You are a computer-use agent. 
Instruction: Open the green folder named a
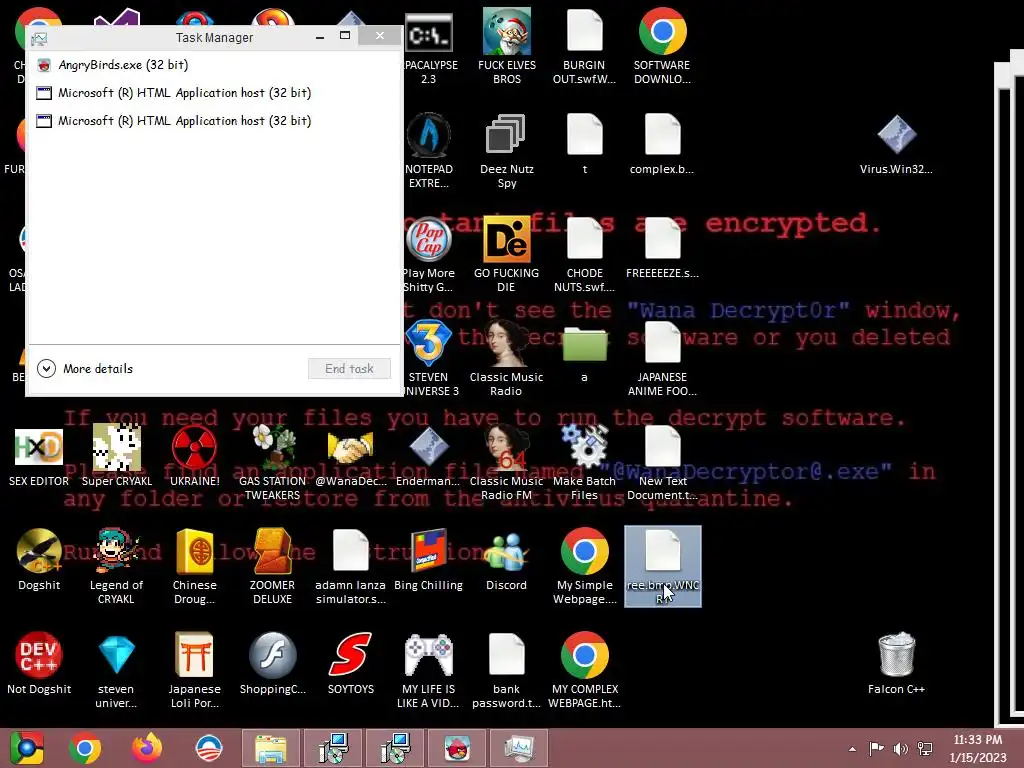pos(584,353)
